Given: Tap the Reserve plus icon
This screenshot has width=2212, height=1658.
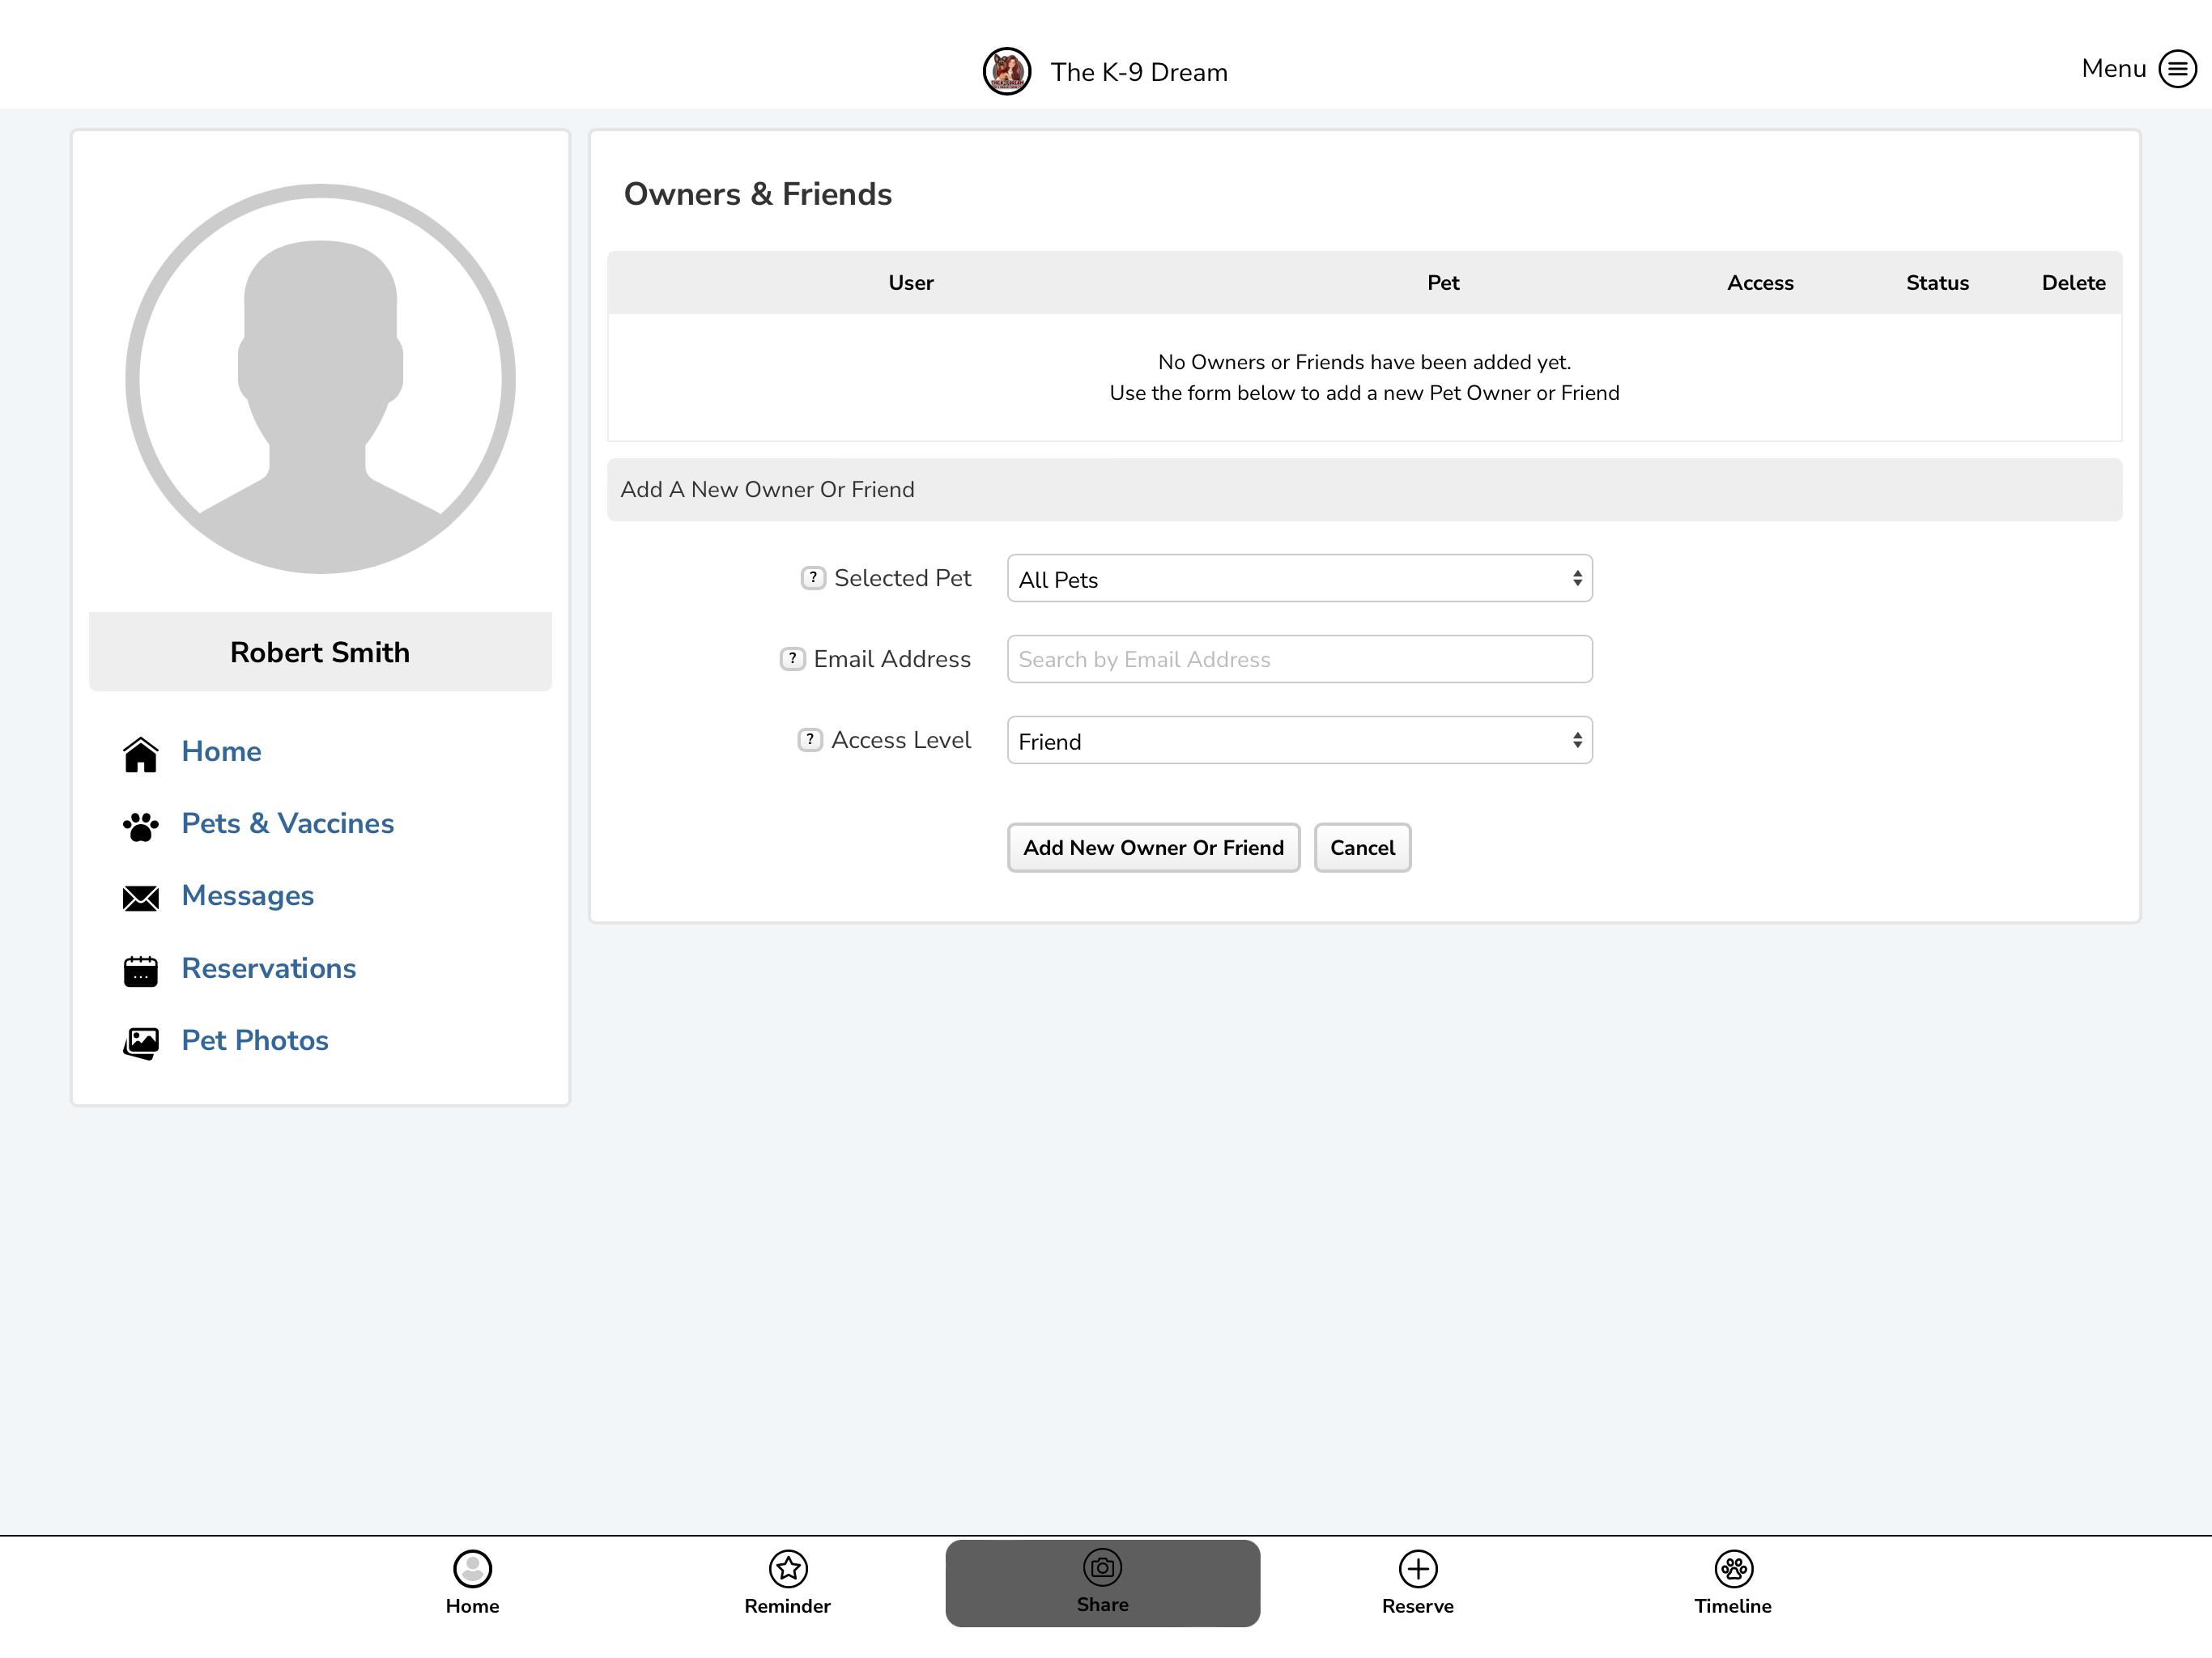Looking at the screenshot, I should [1418, 1568].
